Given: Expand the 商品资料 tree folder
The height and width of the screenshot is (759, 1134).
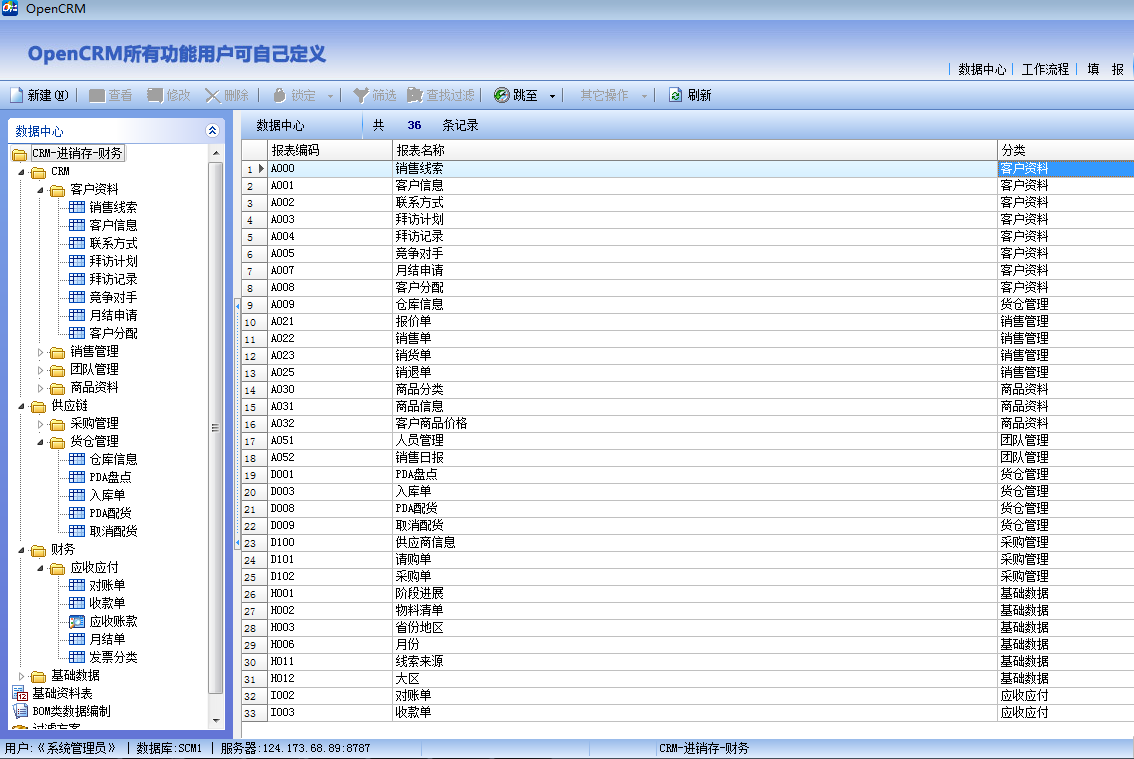Looking at the screenshot, I should click(x=40, y=389).
